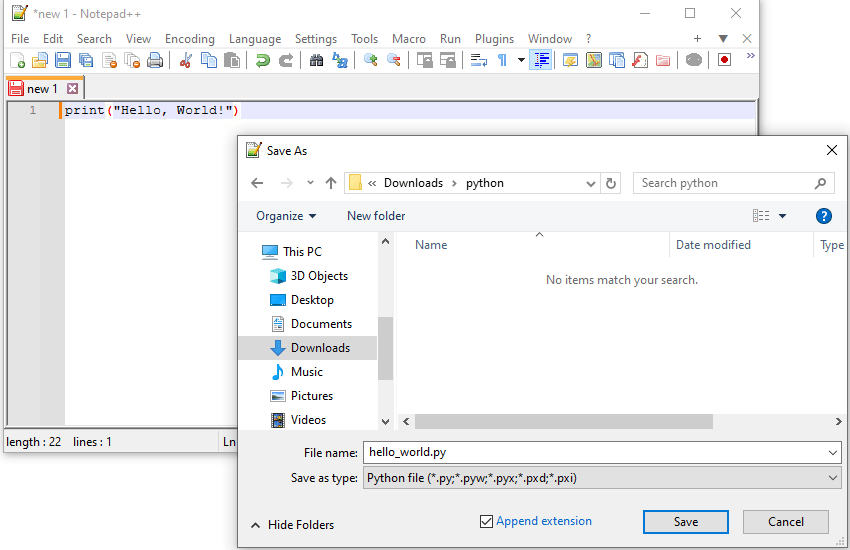
Task: Open the dropdown arrow next to pilcrow icon
Action: tap(521, 60)
